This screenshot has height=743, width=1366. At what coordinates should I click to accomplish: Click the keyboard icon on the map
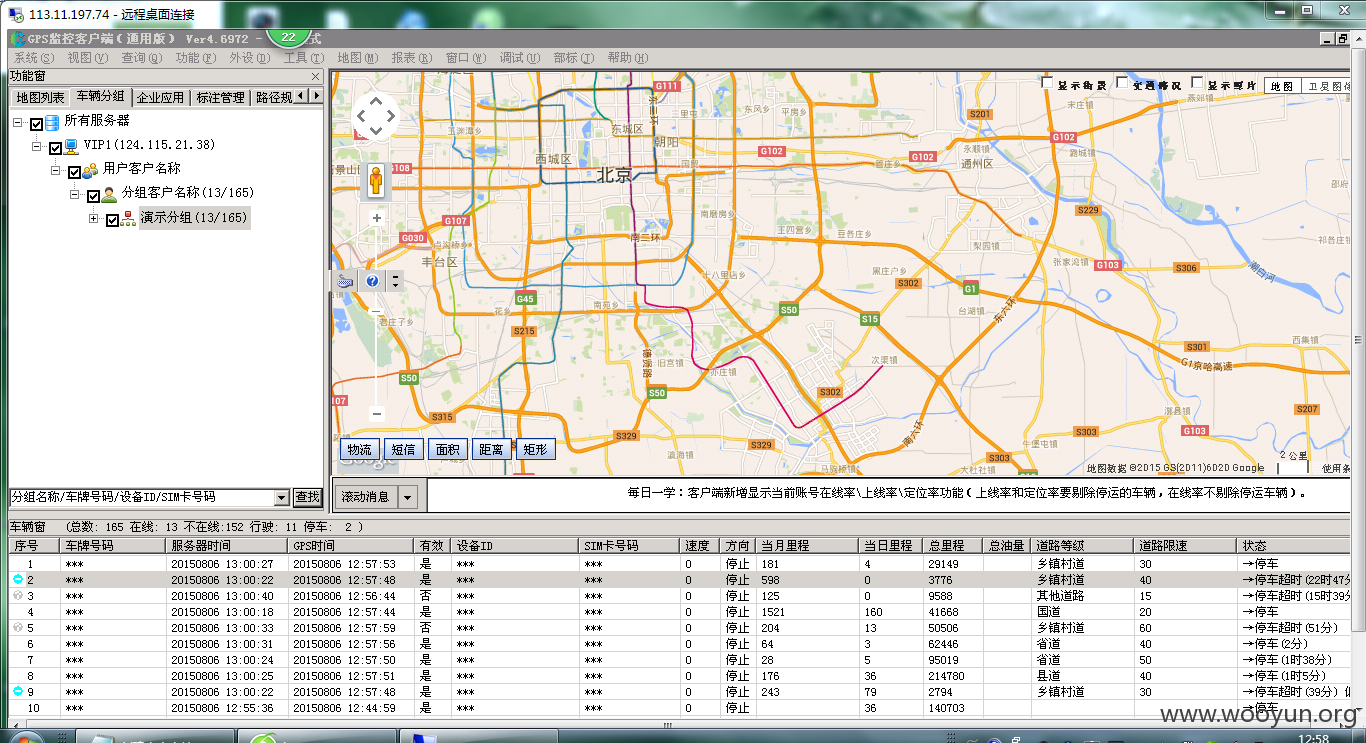[x=346, y=282]
